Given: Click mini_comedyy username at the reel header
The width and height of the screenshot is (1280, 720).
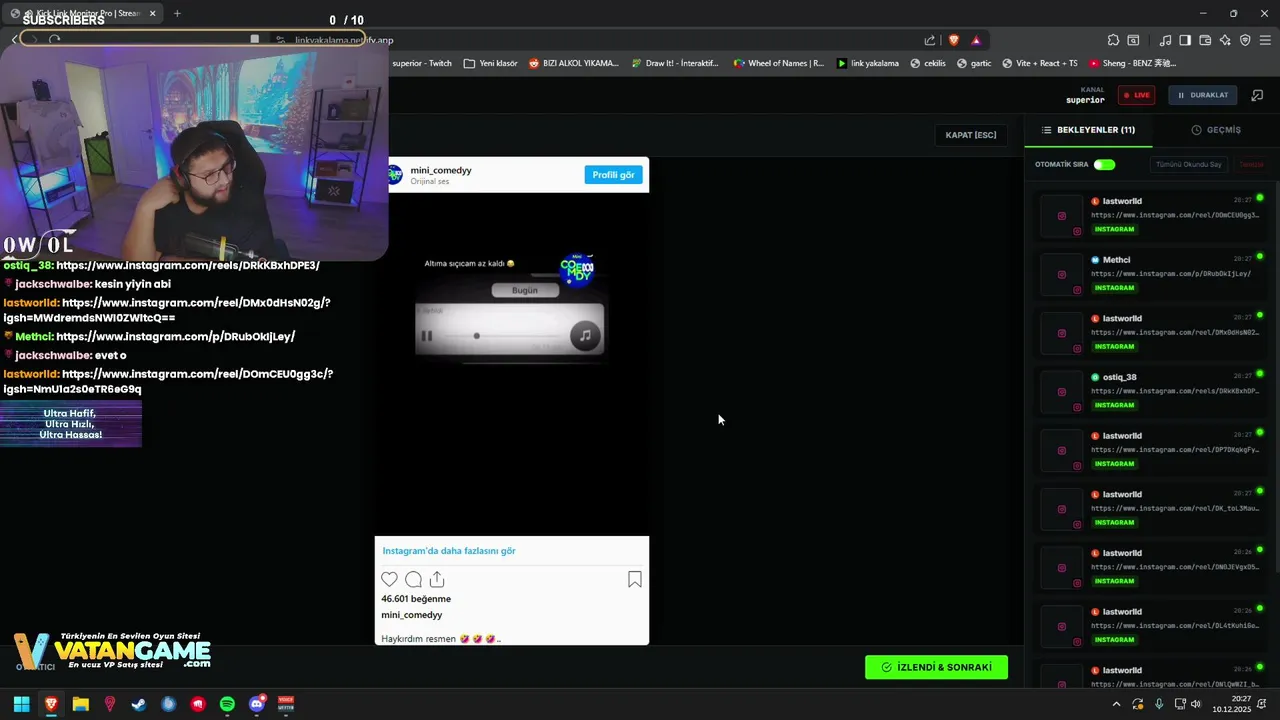Looking at the screenshot, I should [x=441, y=170].
